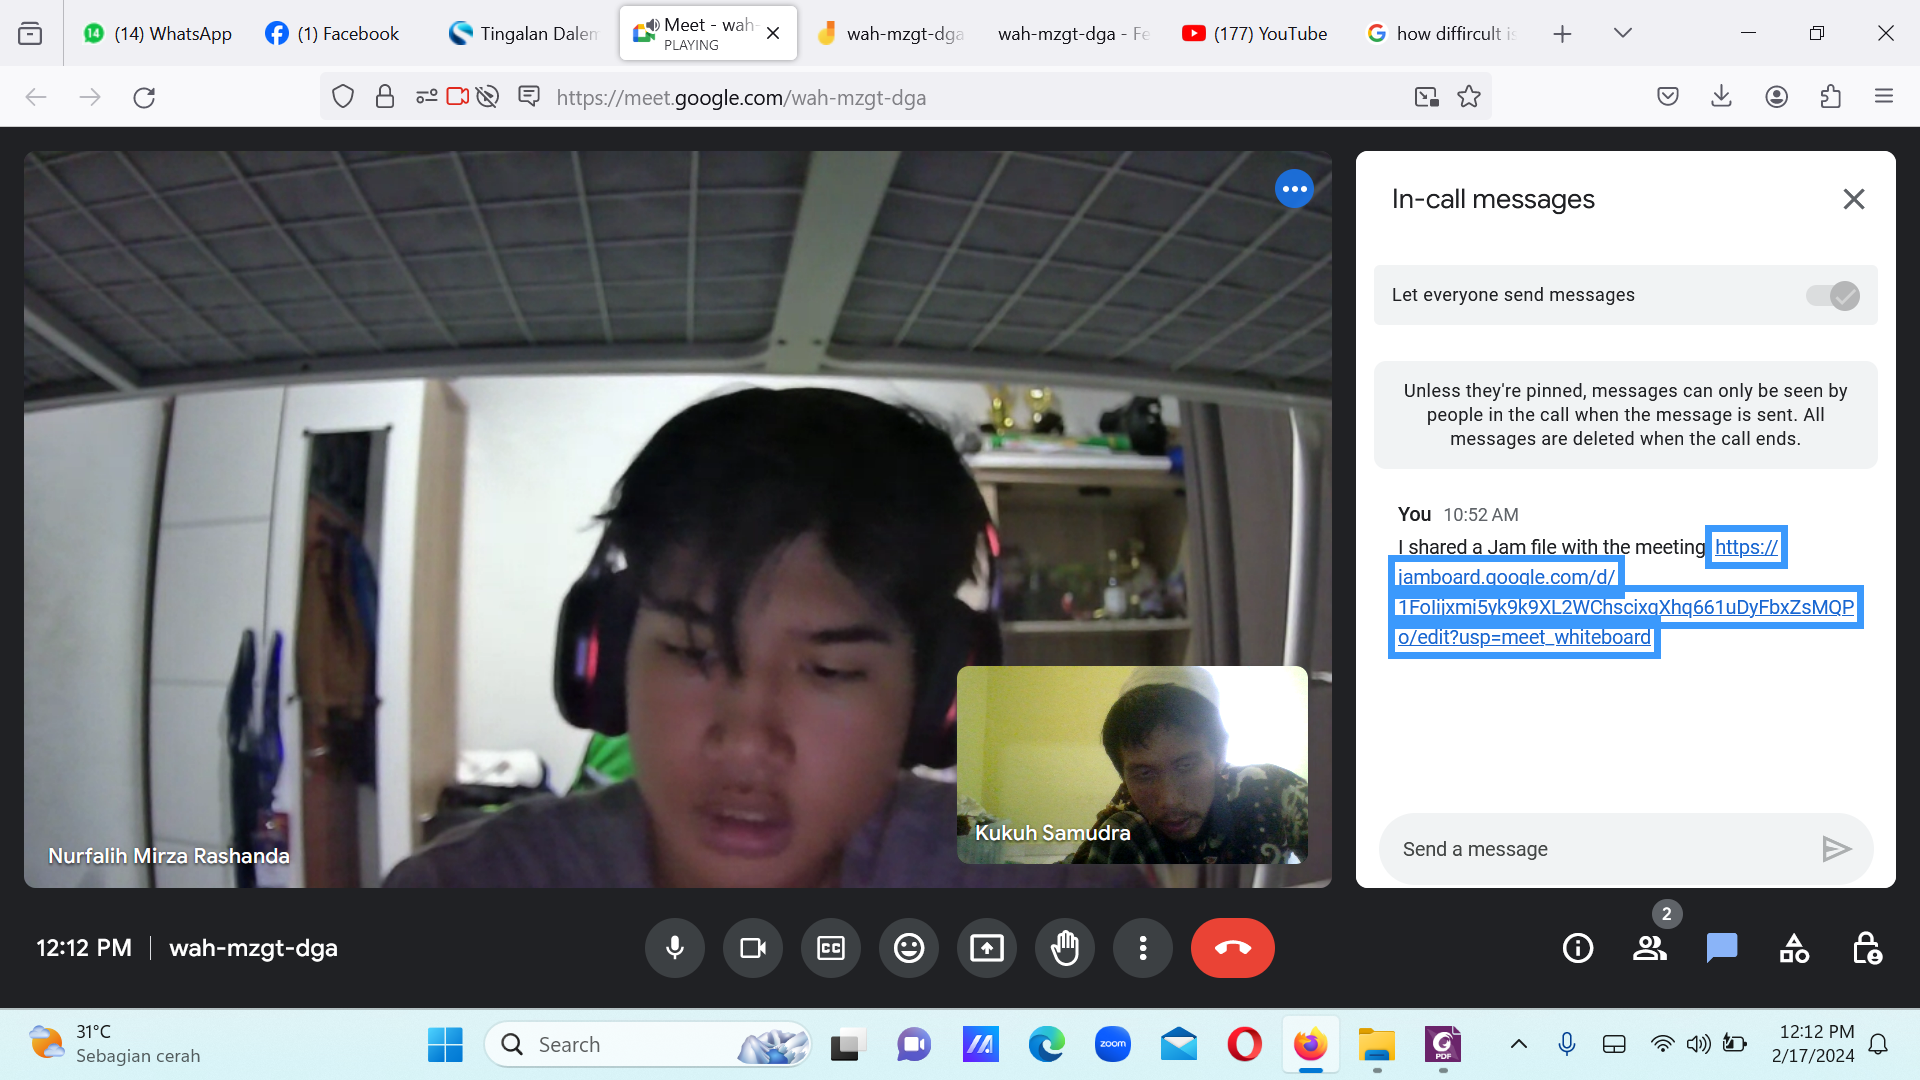Open the Activities shapes icon
The image size is (1920, 1080).
(1794, 948)
